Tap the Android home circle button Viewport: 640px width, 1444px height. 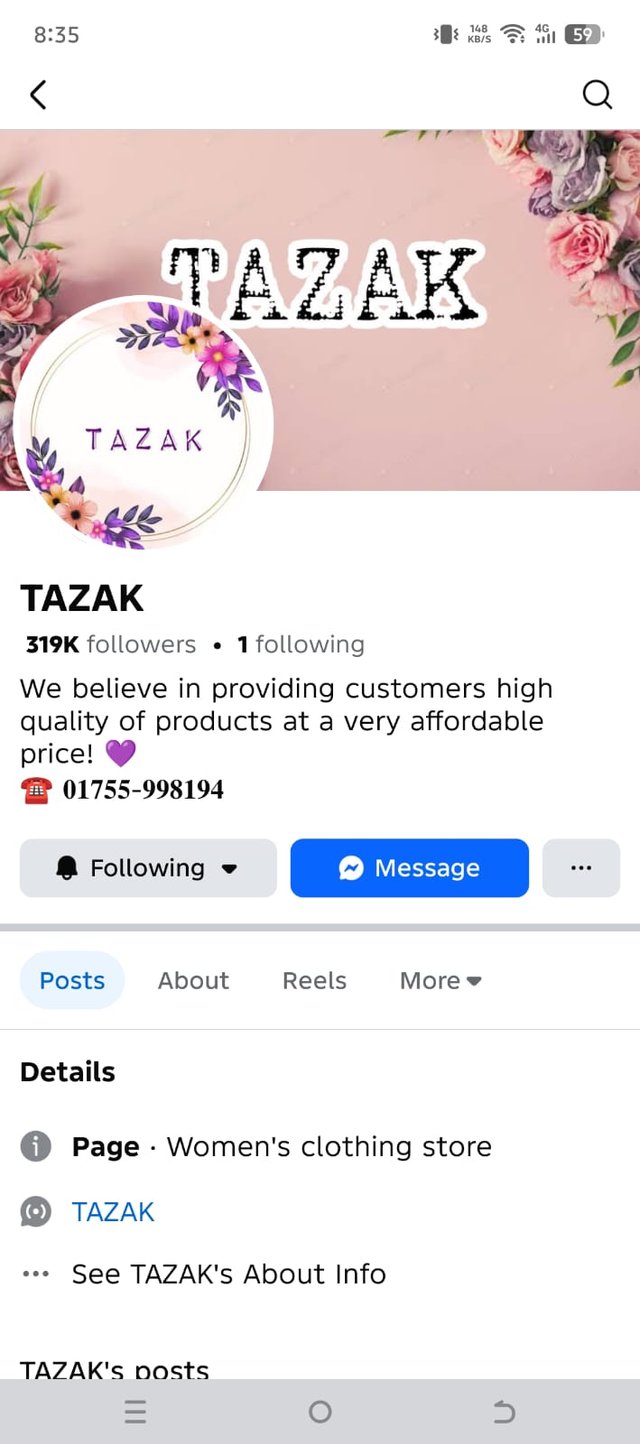point(320,1411)
